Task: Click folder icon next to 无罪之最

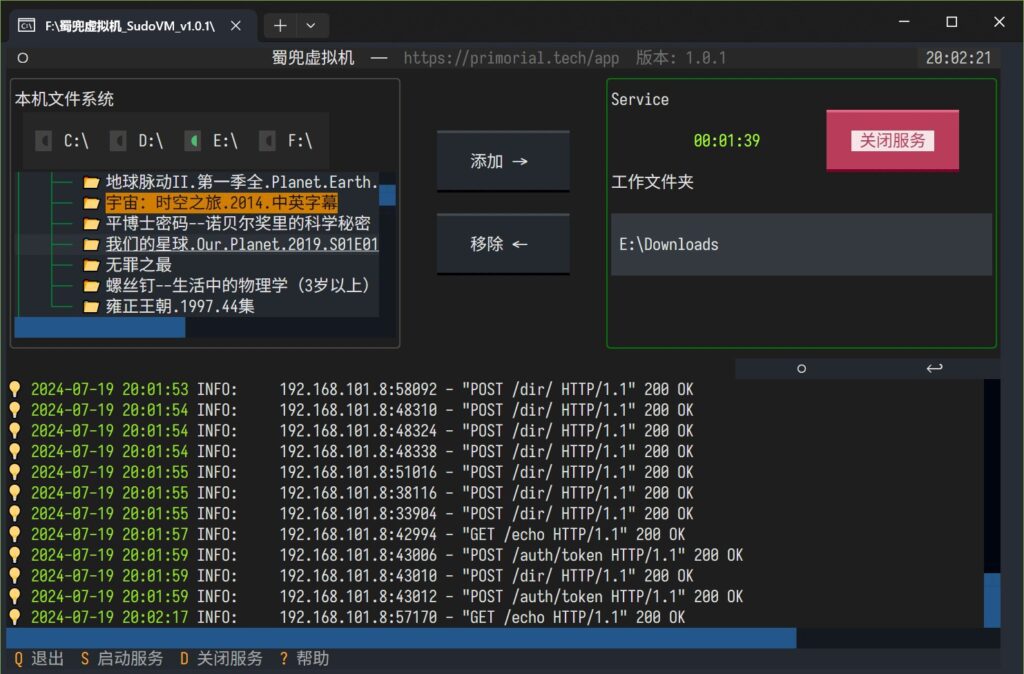Action: pyautogui.click(x=91, y=265)
